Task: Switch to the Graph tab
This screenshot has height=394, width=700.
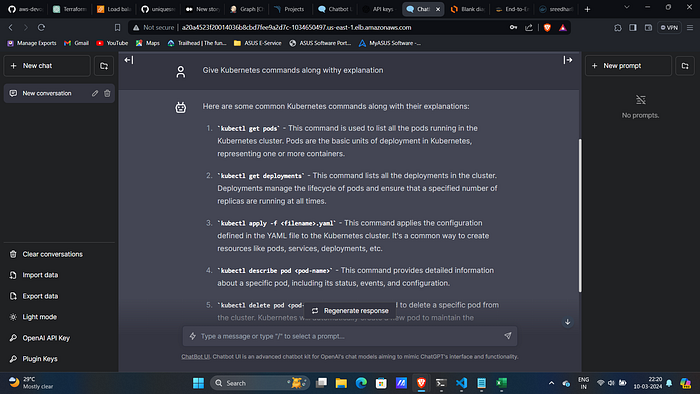Action: (246, 9)
